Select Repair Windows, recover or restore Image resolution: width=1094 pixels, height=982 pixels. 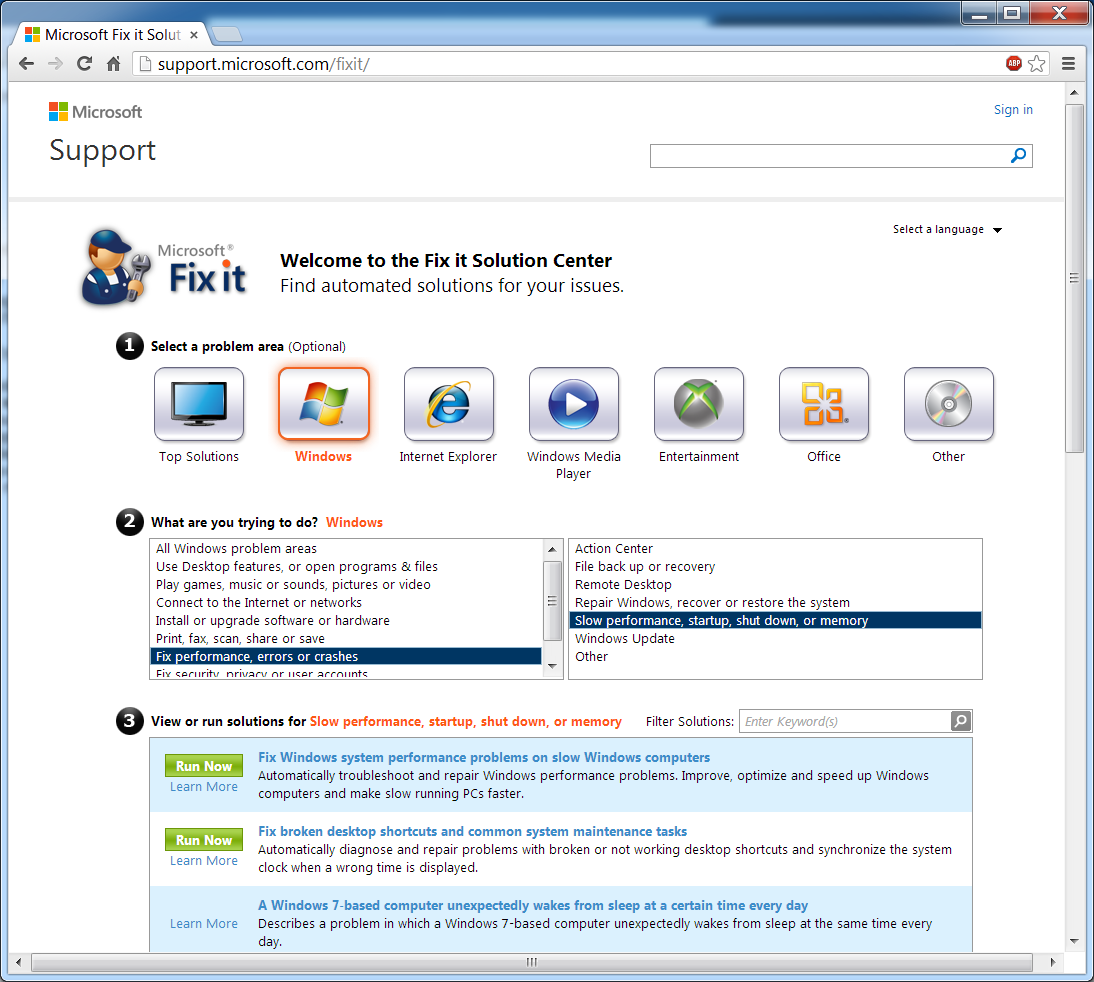[775, 602]
